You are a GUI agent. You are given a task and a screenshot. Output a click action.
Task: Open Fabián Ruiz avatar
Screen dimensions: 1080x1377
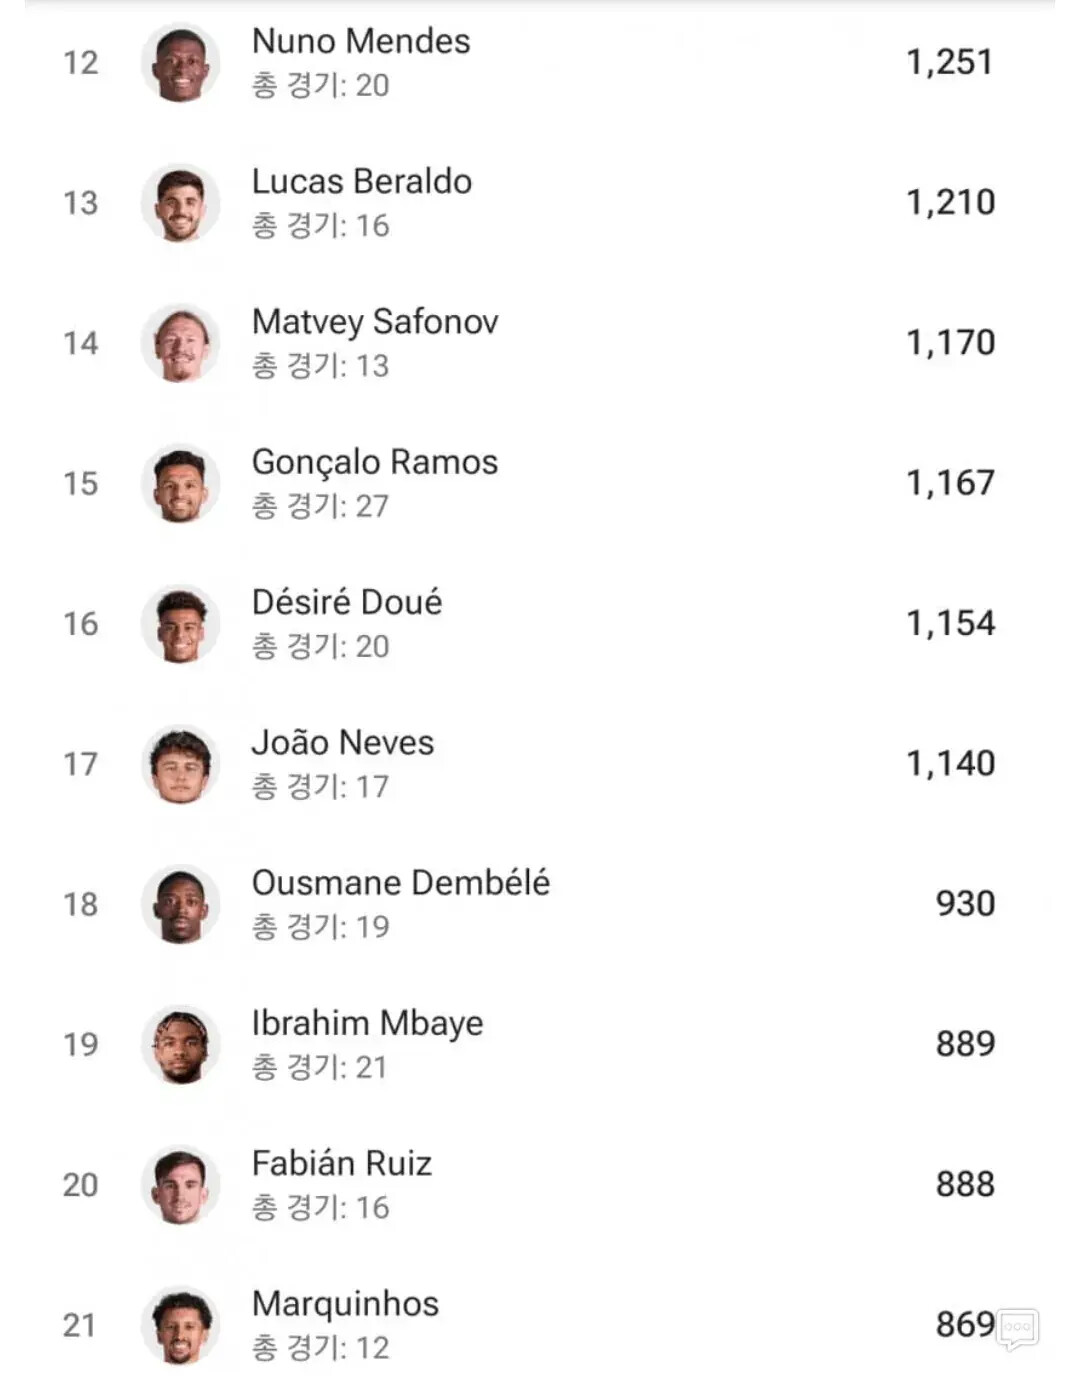tap(180, 1185)
